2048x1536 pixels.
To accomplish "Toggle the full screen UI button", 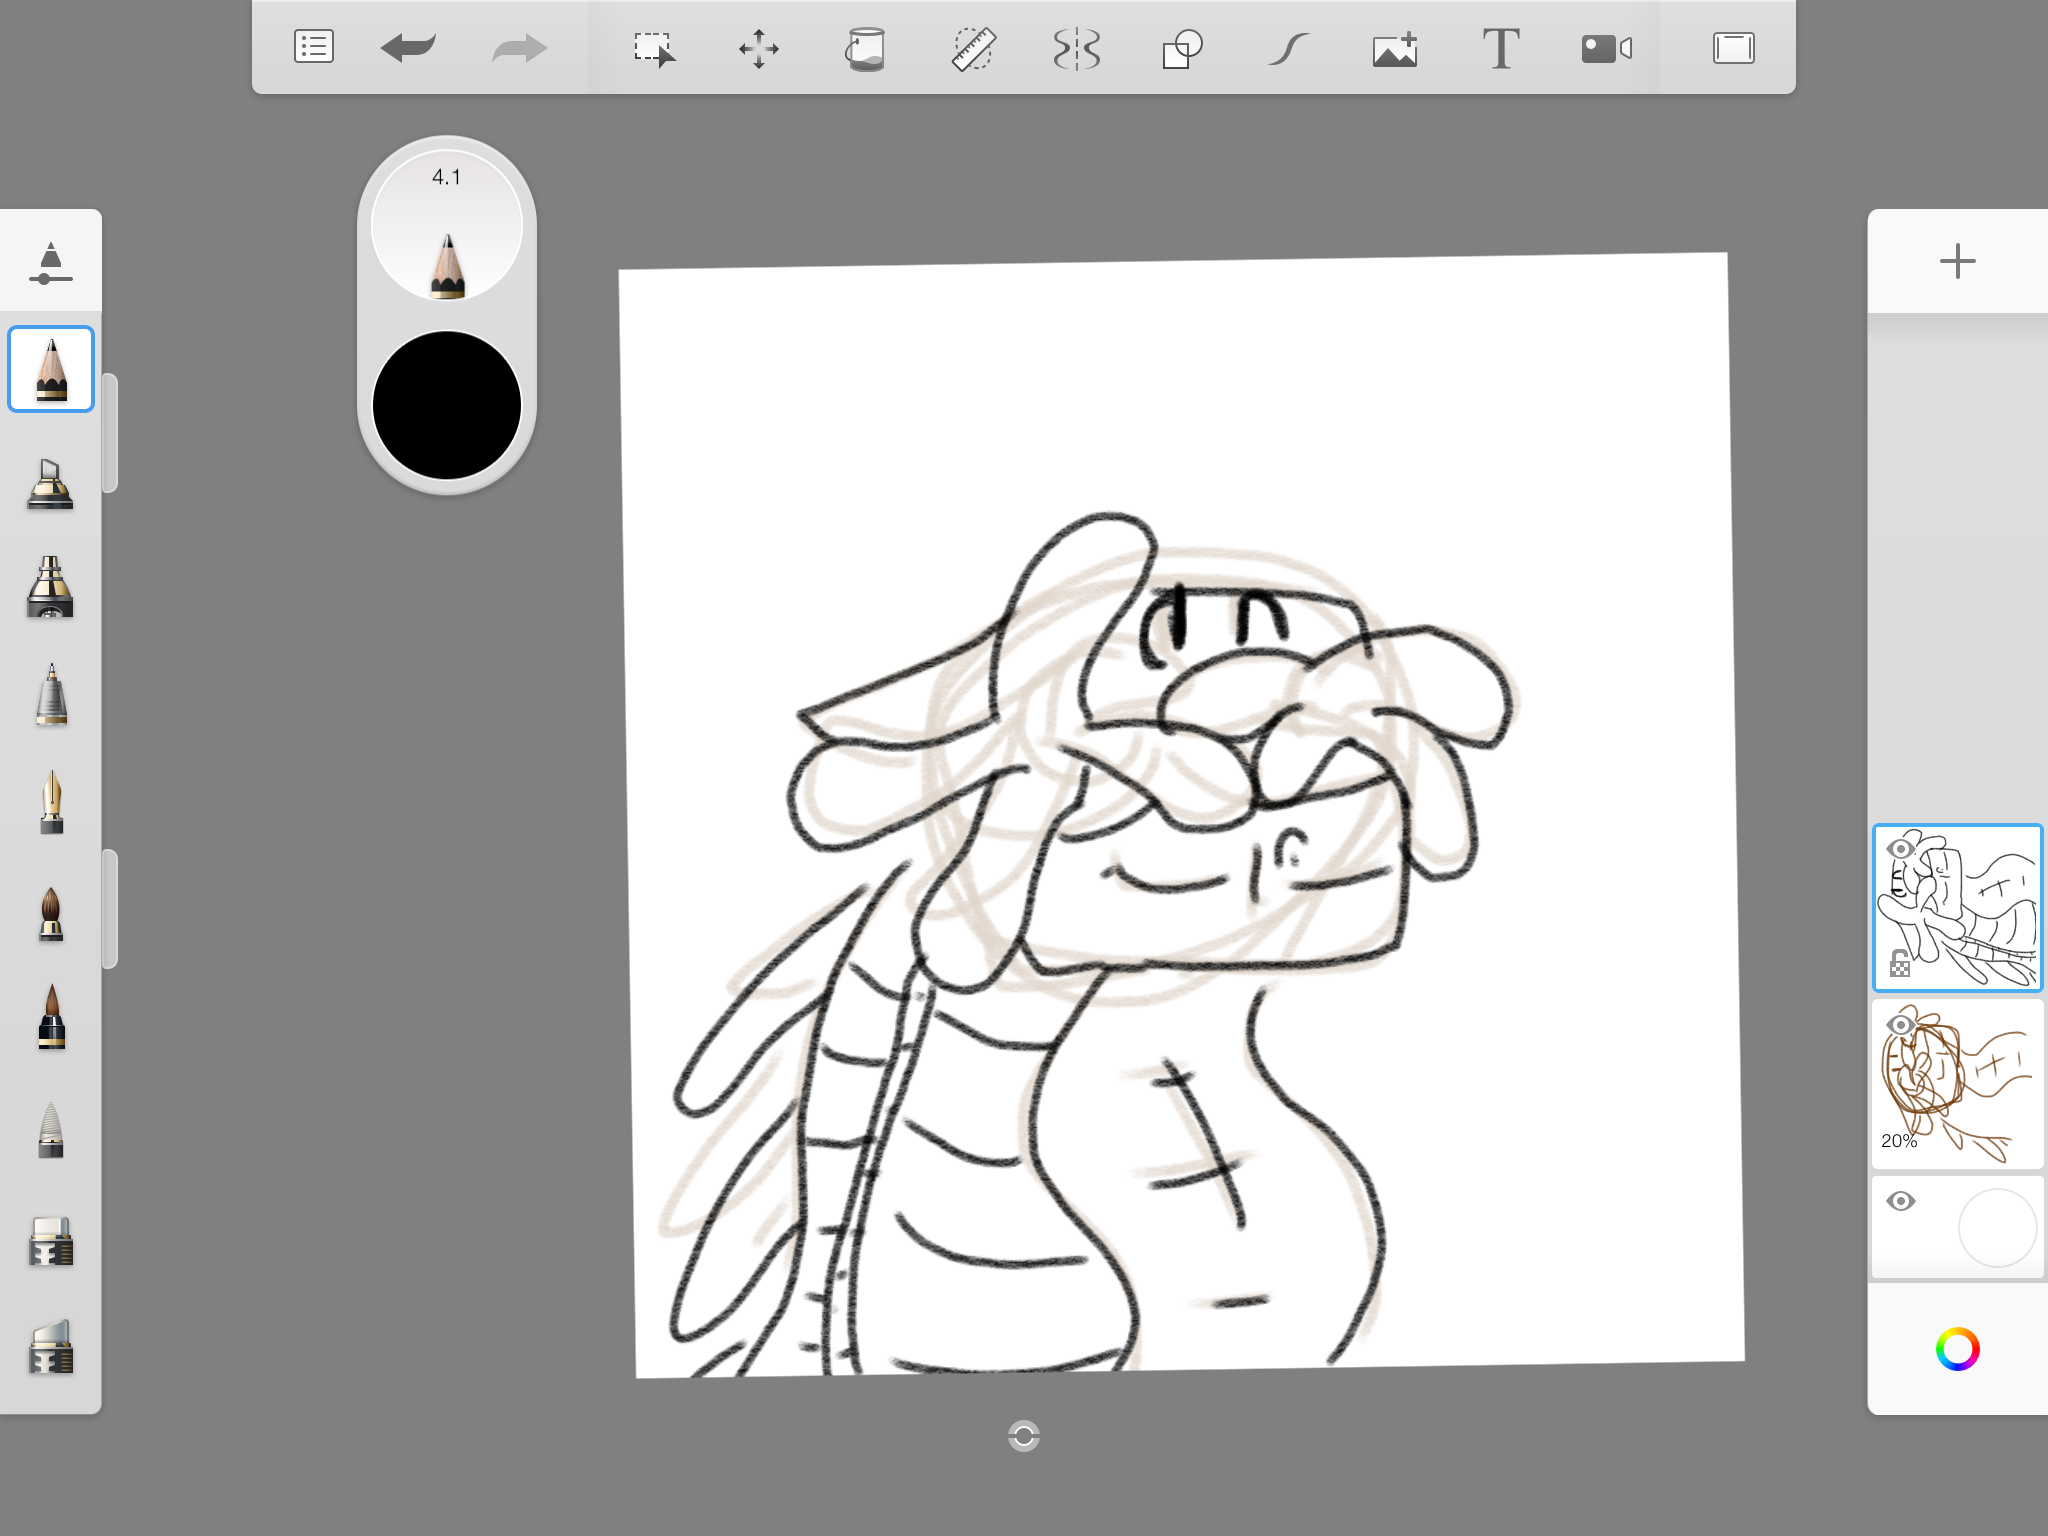I will click(1733, 48).
